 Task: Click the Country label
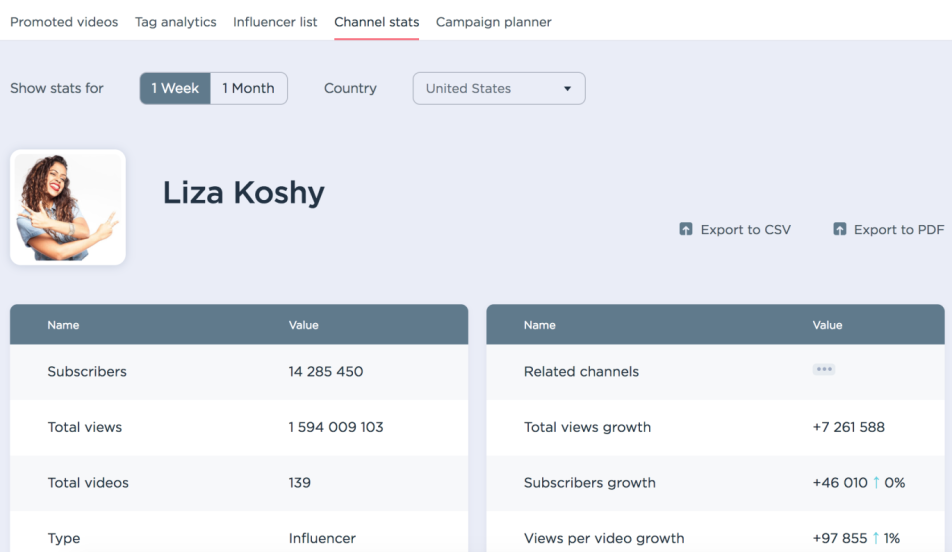click(350, 88)
